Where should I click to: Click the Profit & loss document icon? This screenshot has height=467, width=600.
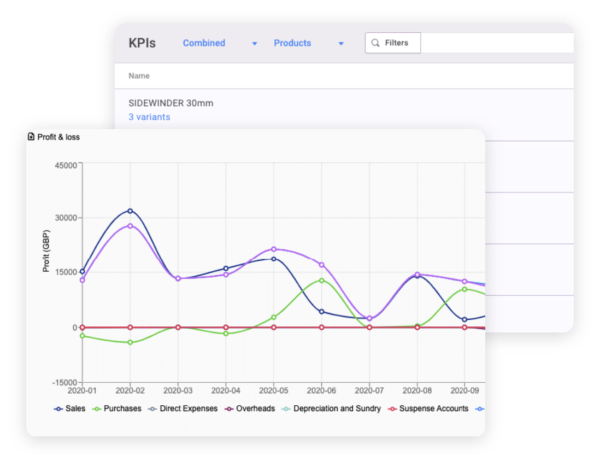[31, 136]
